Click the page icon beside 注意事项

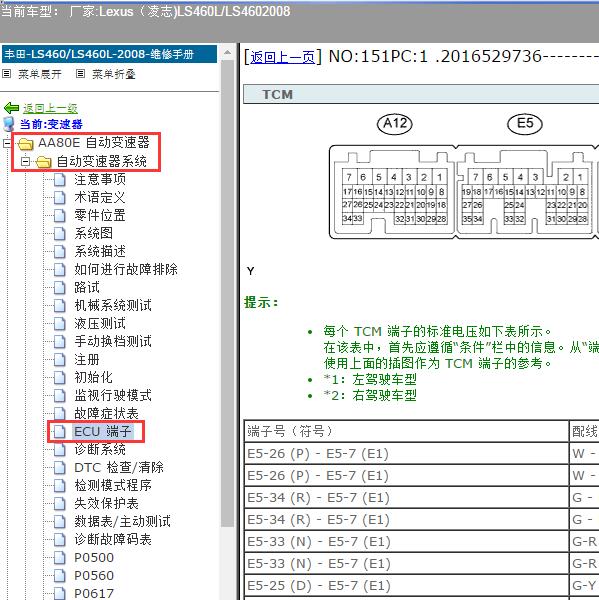pos(60,179)
